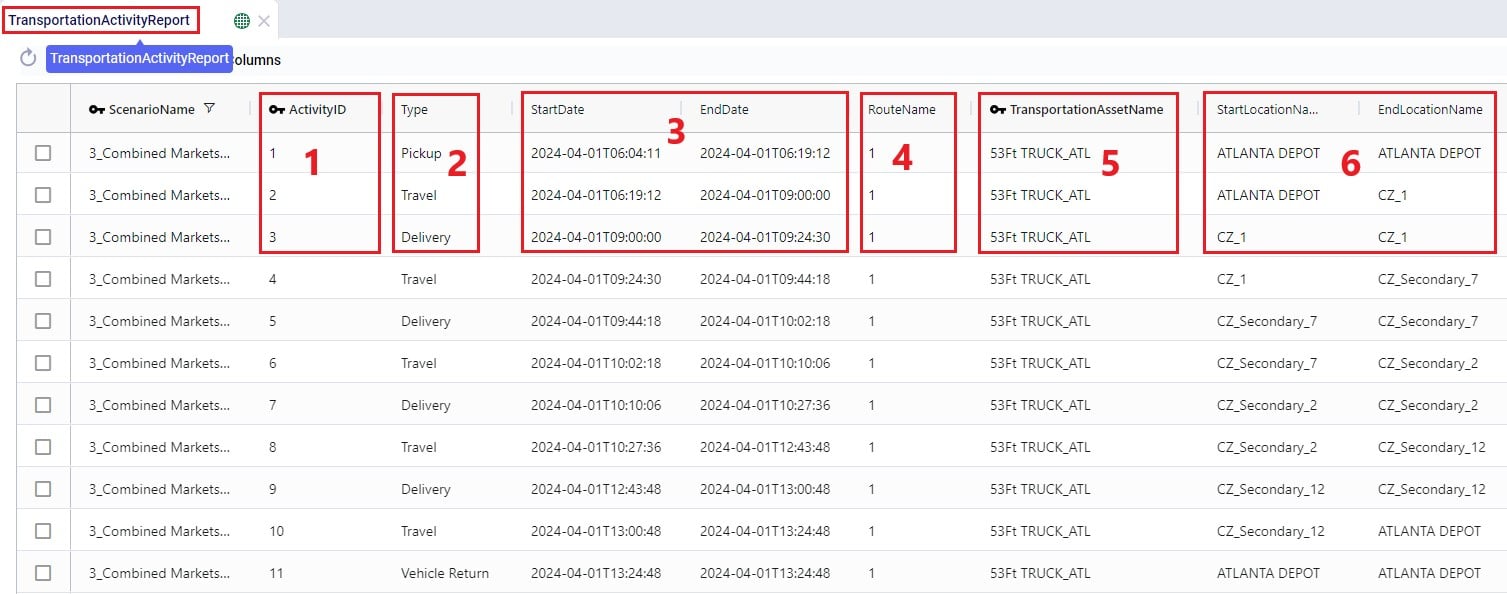
Task: Sort by the ActivityID column header
Action: 317,109
